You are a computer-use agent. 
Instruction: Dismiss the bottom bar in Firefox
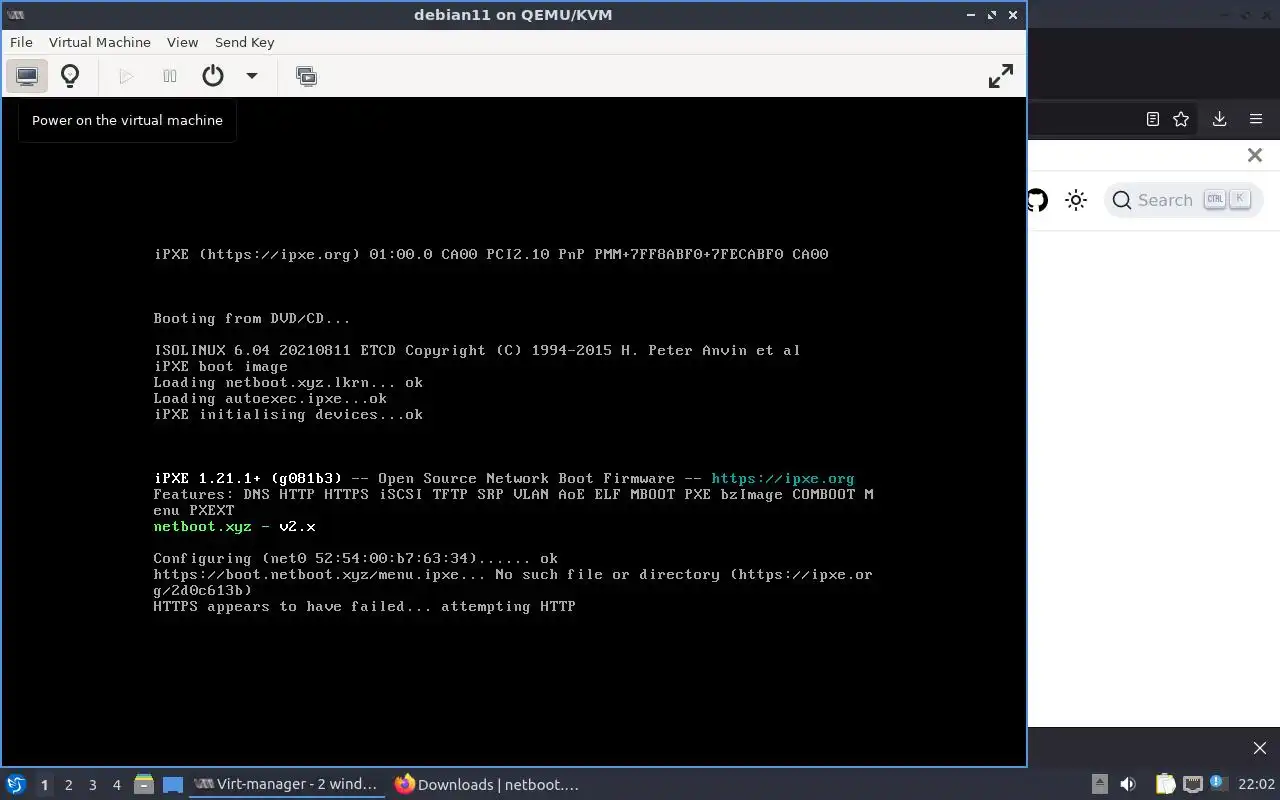coord(1260,748)
